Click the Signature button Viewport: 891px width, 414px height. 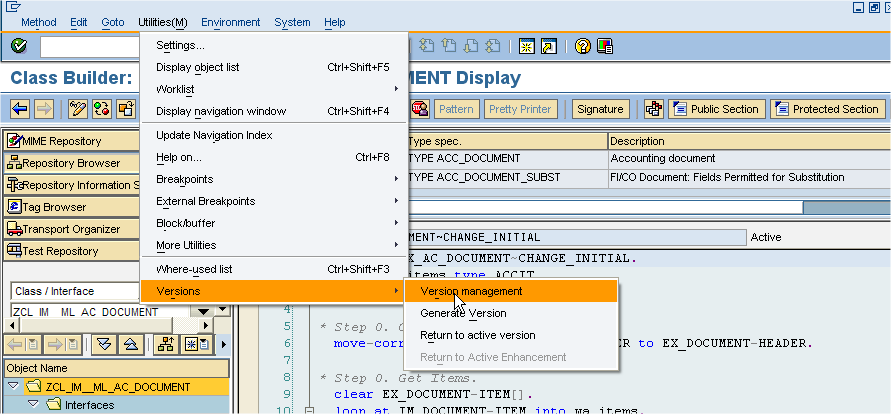click(x=600, y=109)
